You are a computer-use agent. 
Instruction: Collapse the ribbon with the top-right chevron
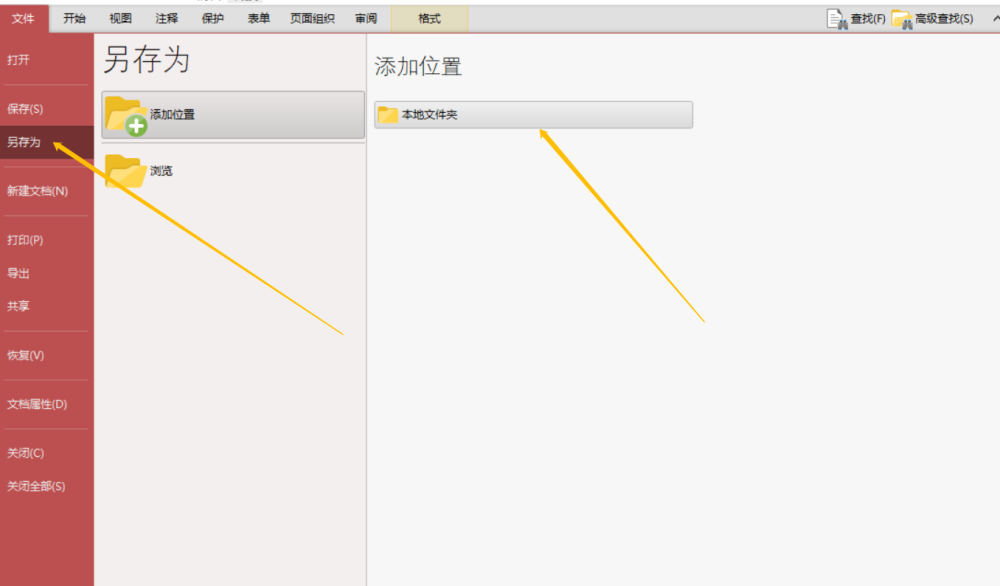996,18
